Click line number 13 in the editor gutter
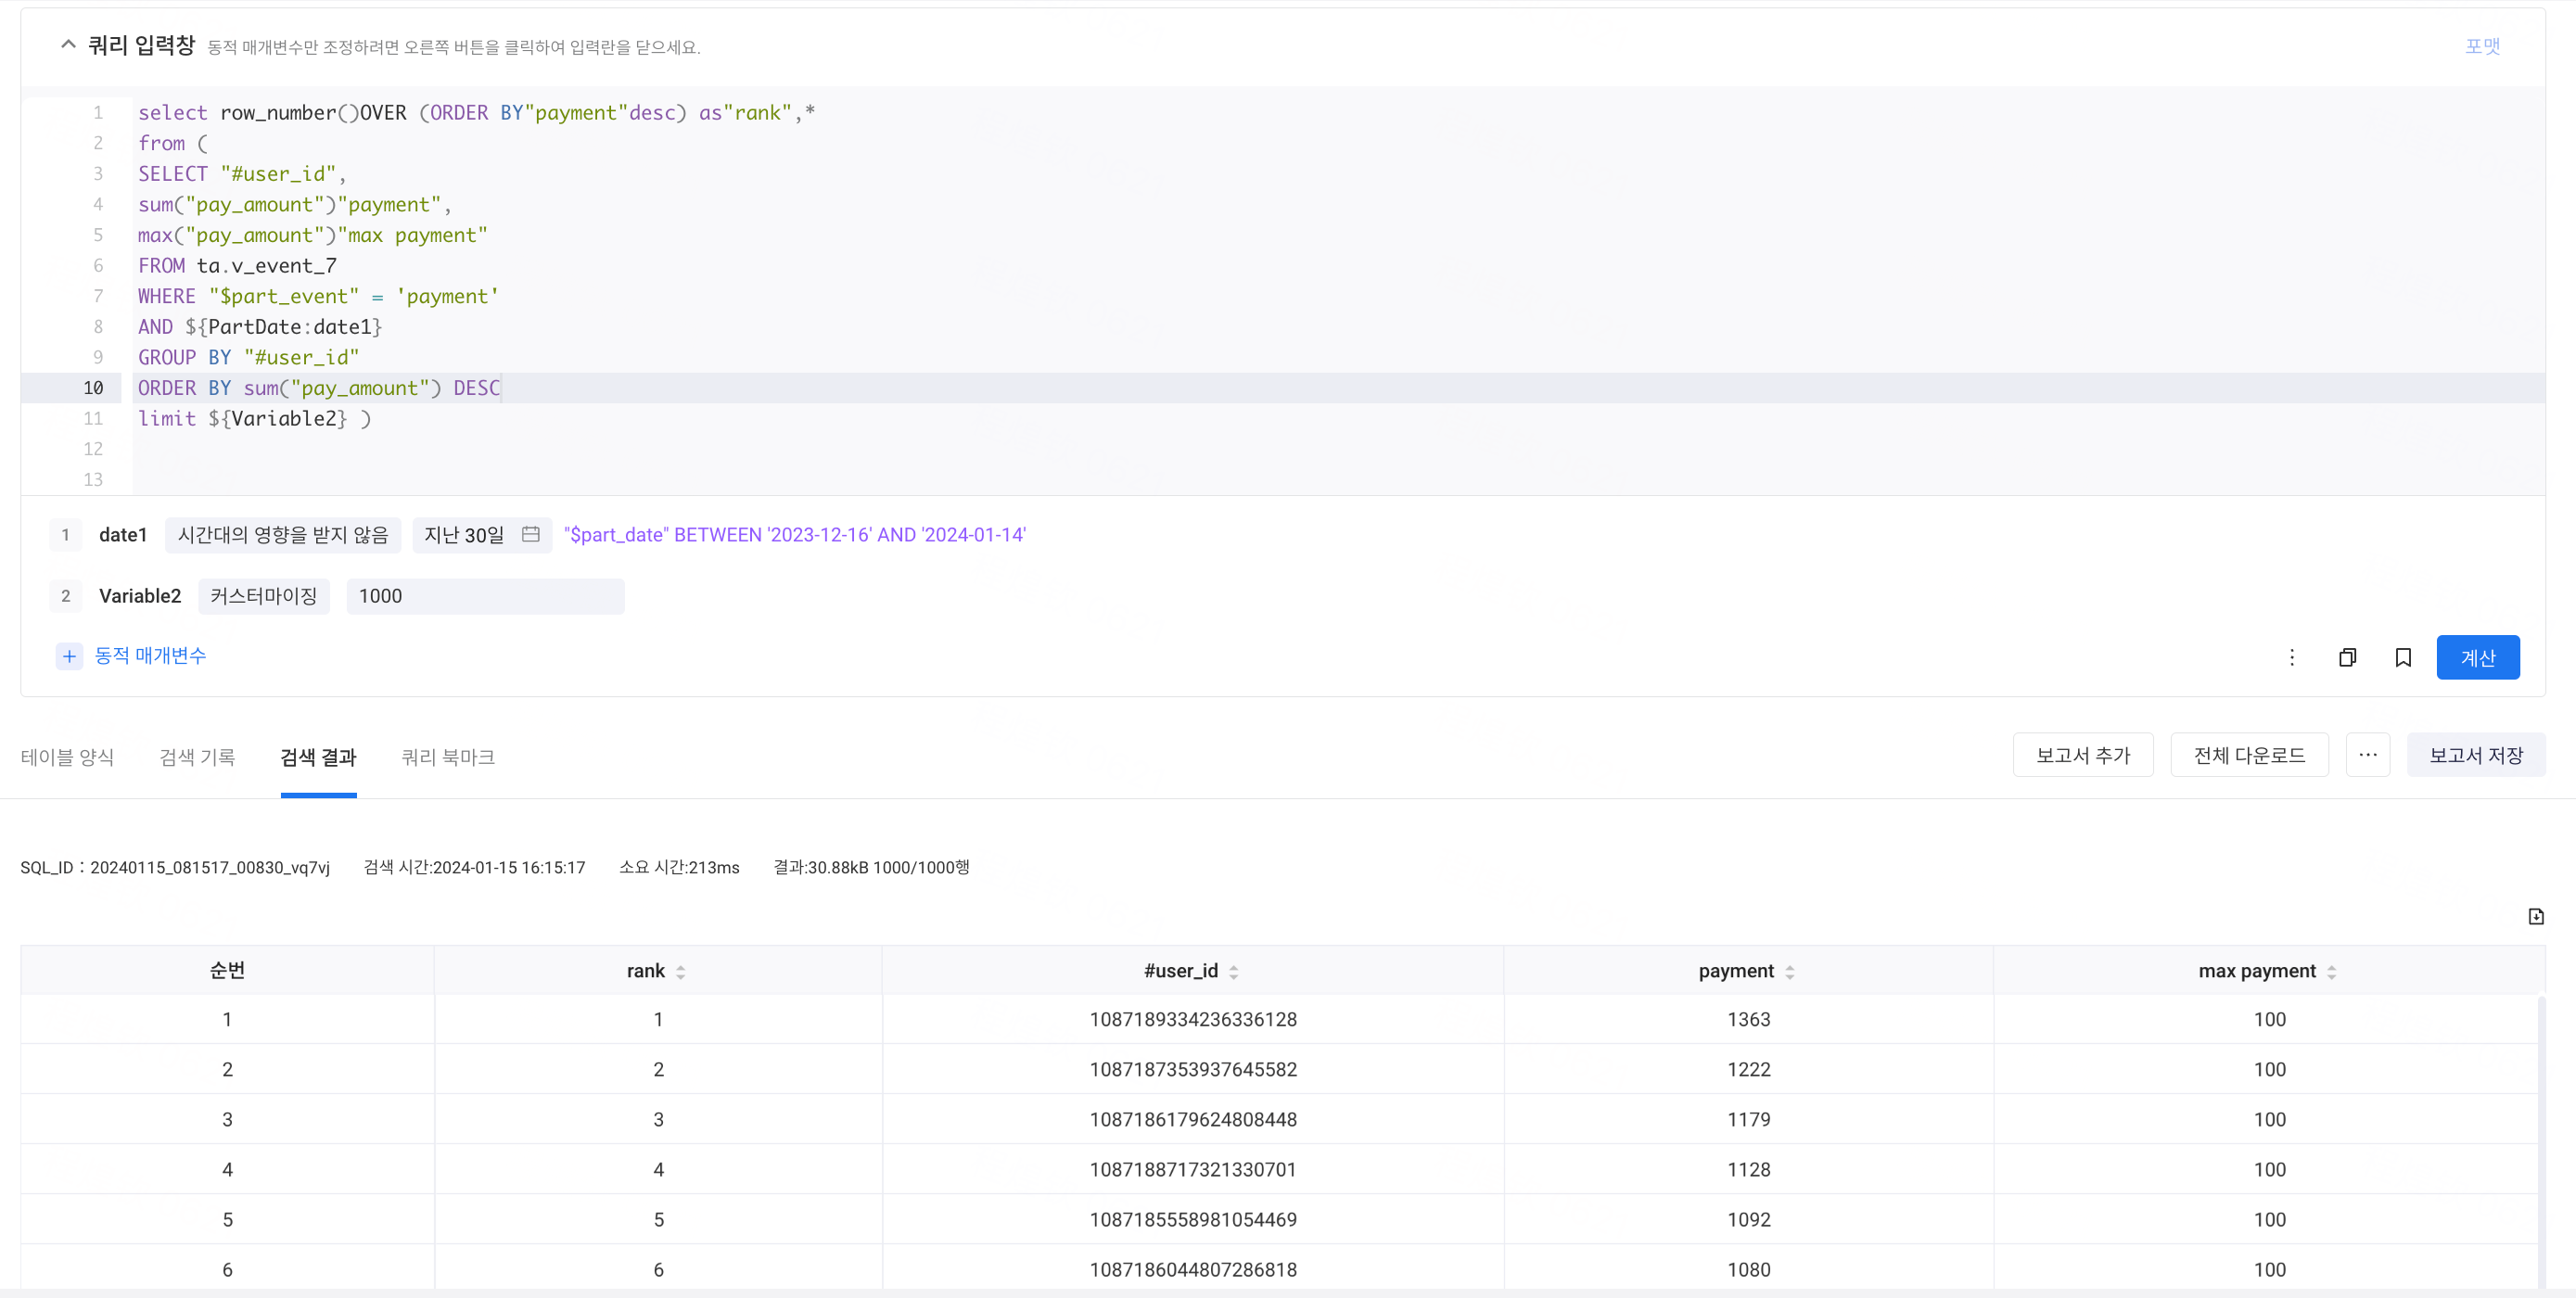The height and width of the screenshot is (1298, 2576). click(x=93, y=480)
